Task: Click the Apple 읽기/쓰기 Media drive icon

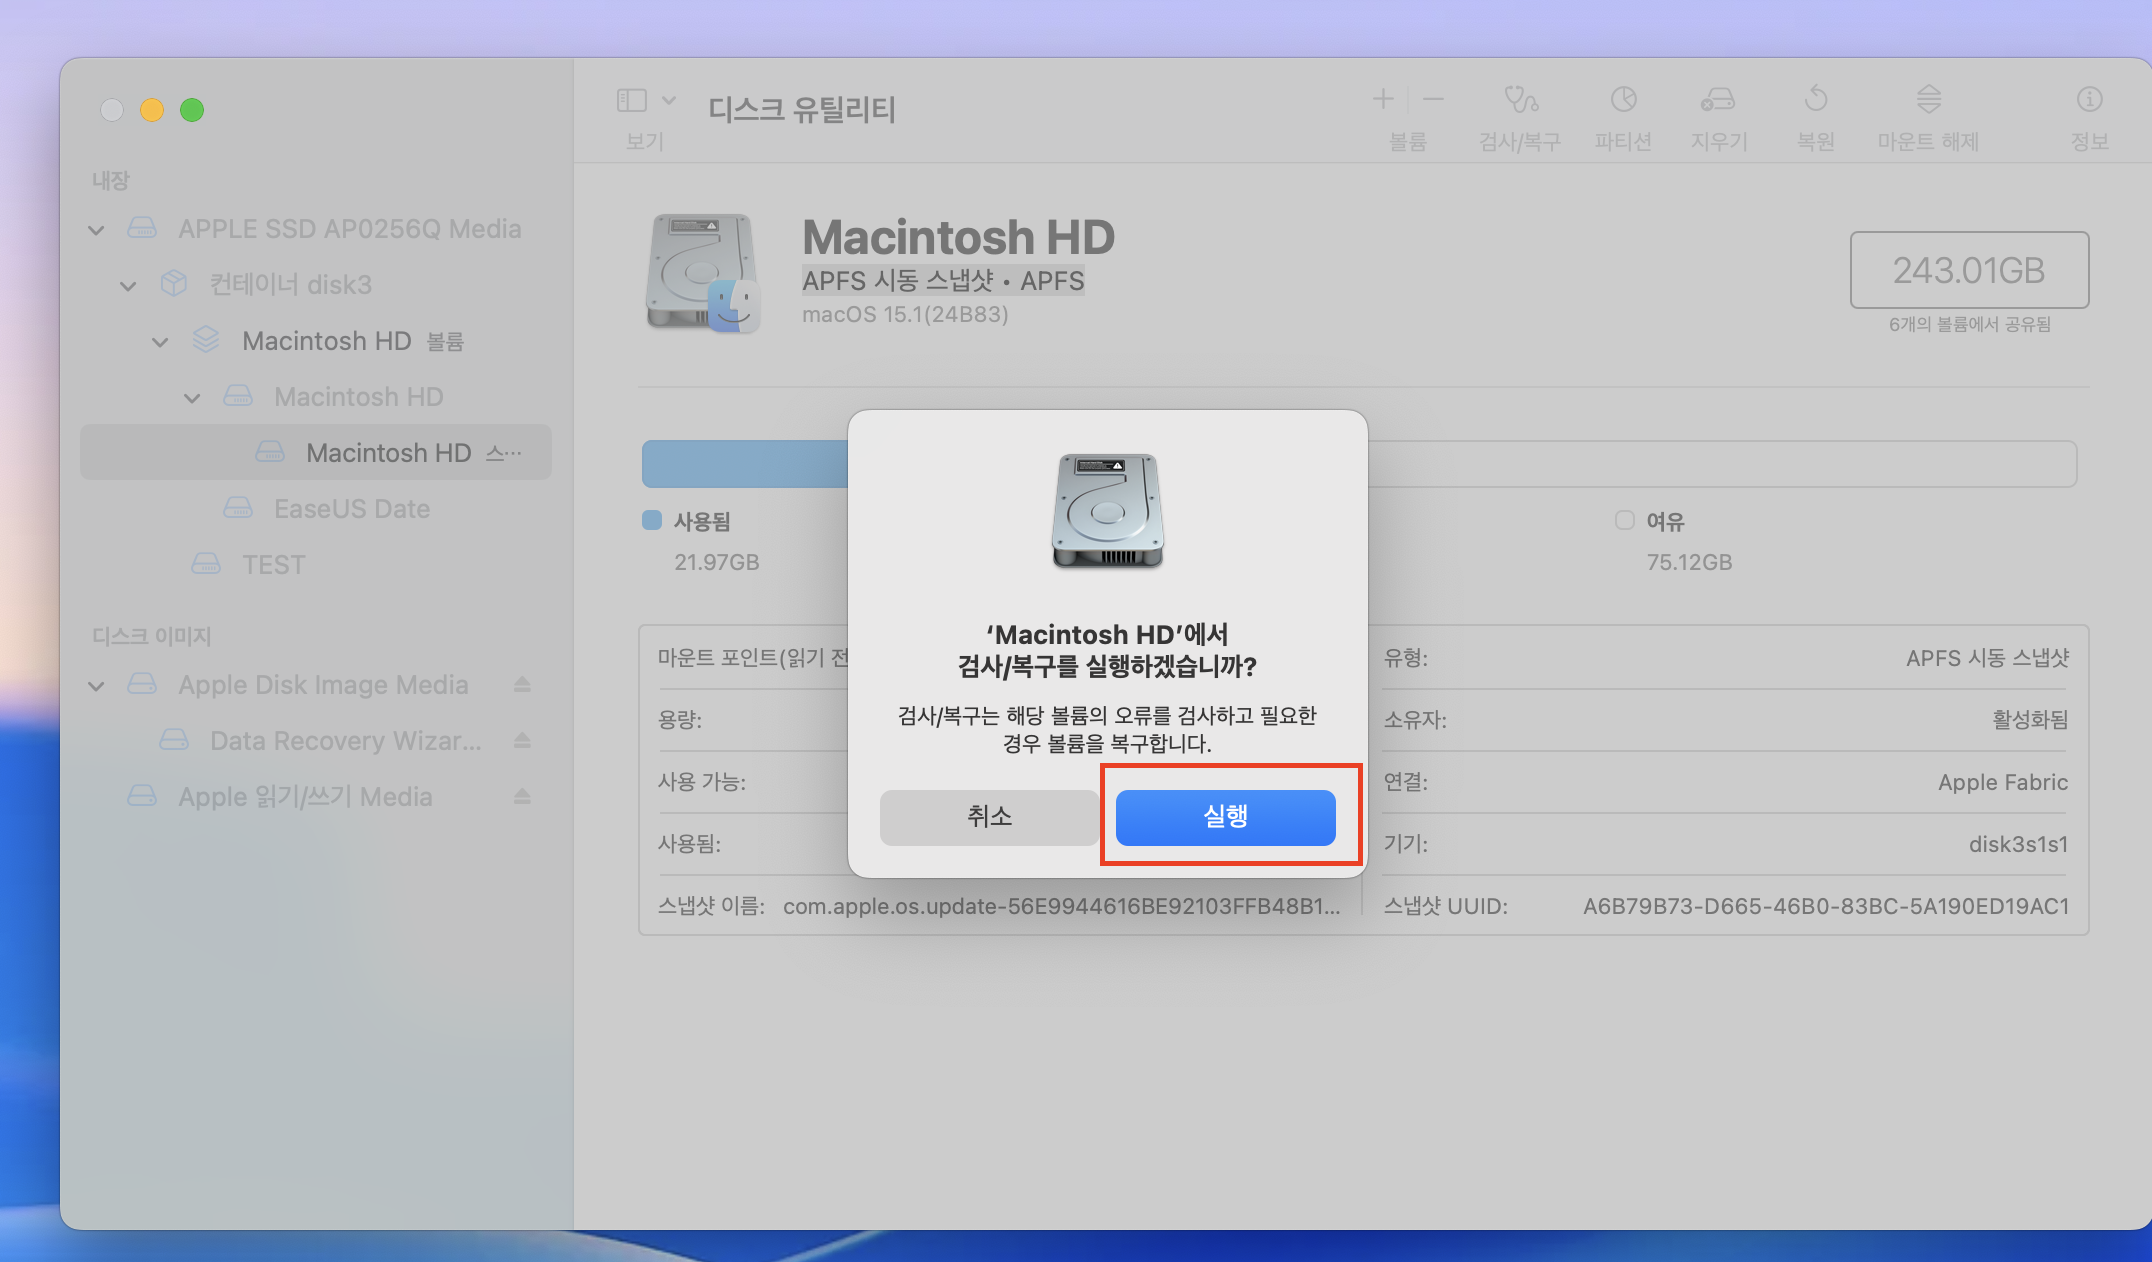Action: coord(142,797)
